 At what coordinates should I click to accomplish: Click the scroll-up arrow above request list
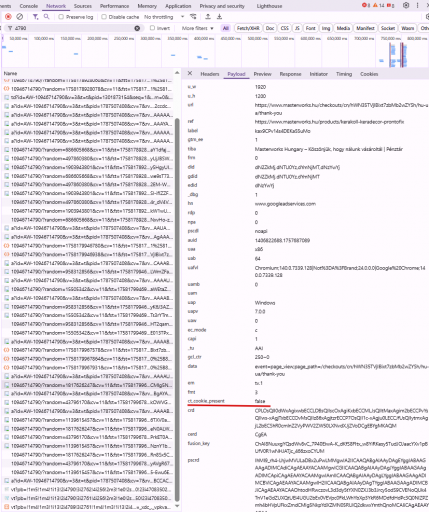point(177,73)
